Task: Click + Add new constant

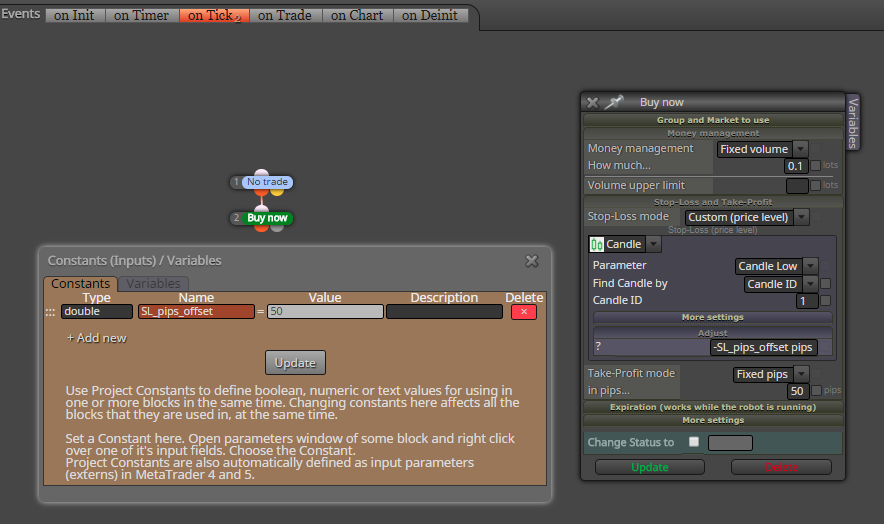Action: [x=96, y=338]
